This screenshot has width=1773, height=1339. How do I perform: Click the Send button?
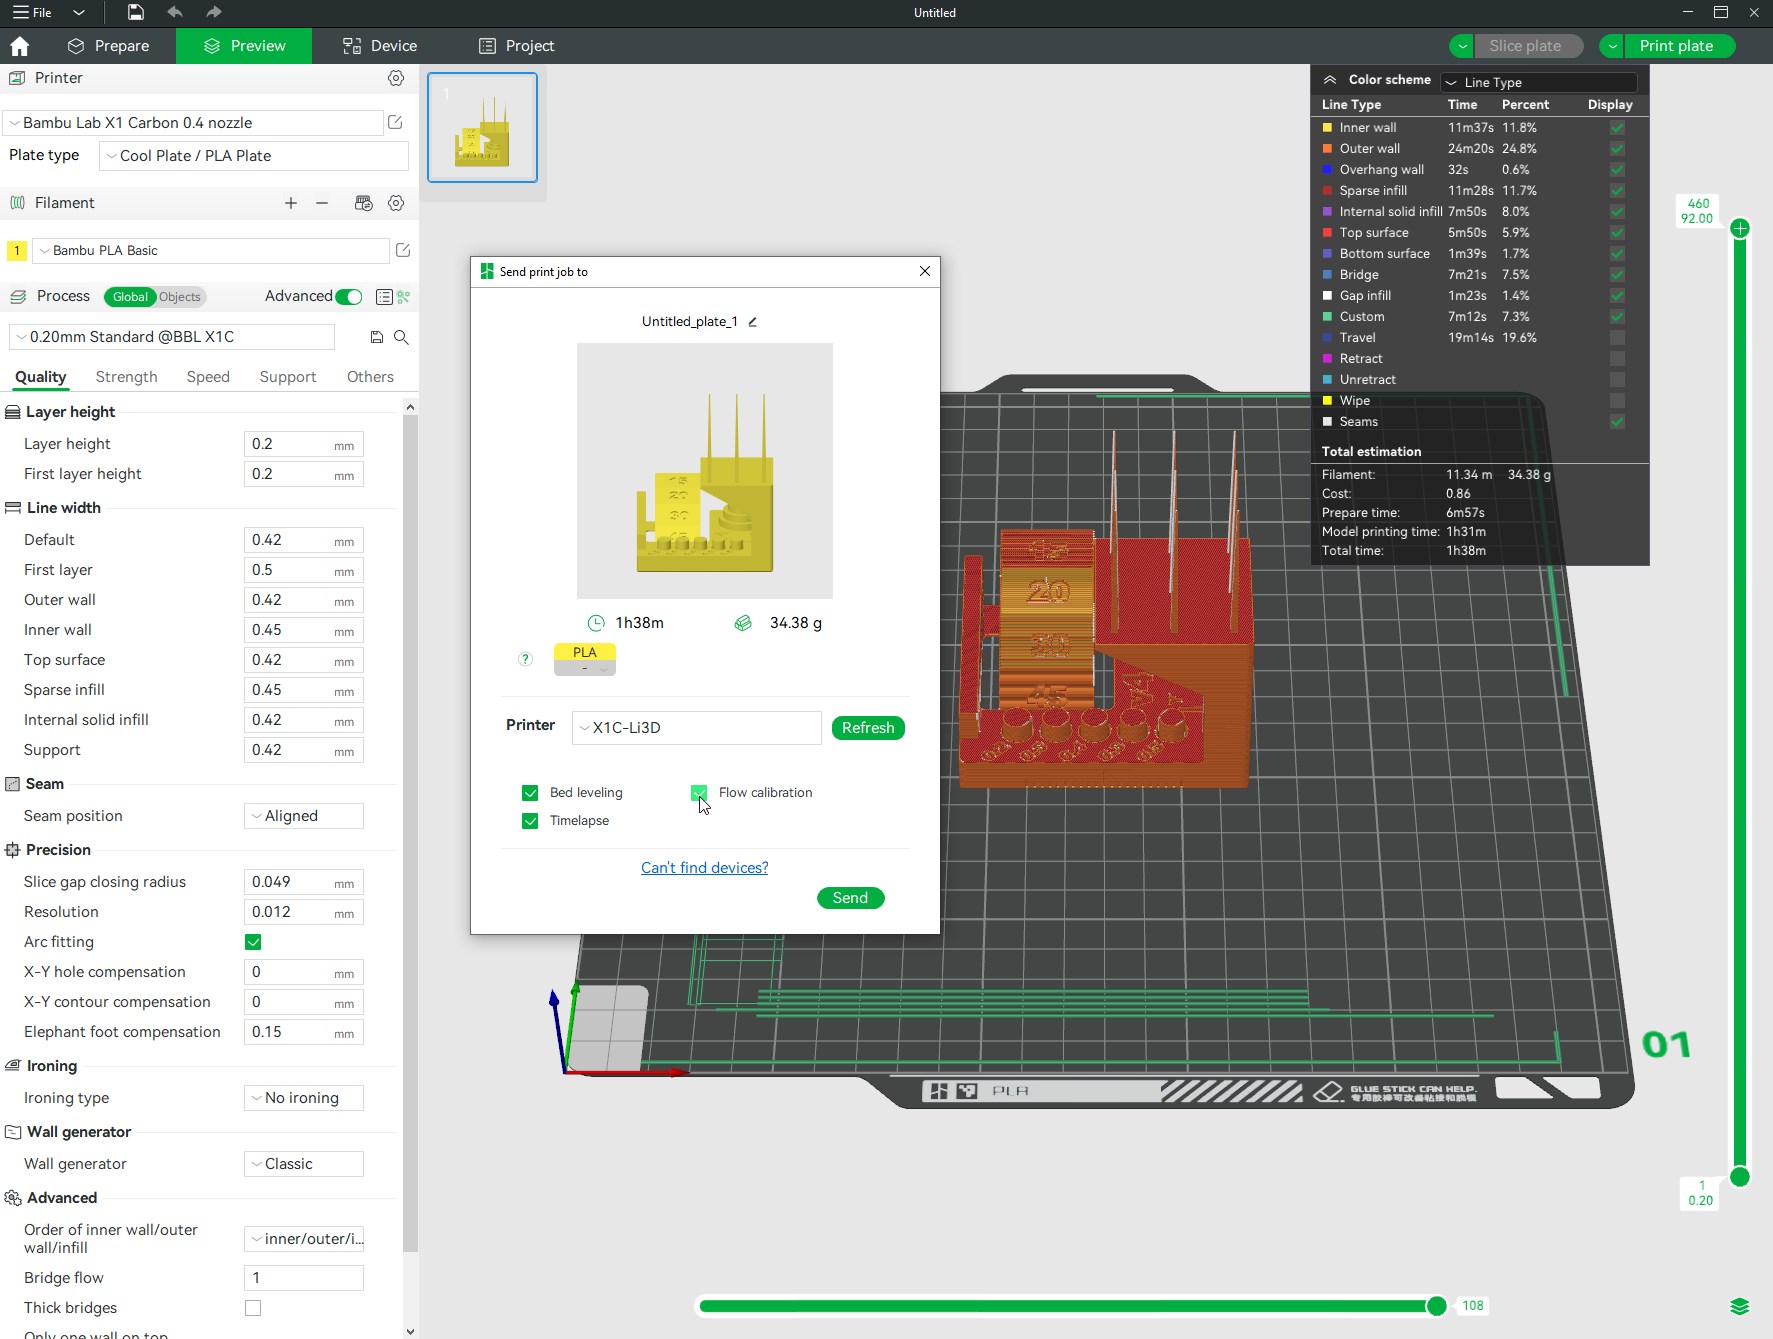[850, 898]
